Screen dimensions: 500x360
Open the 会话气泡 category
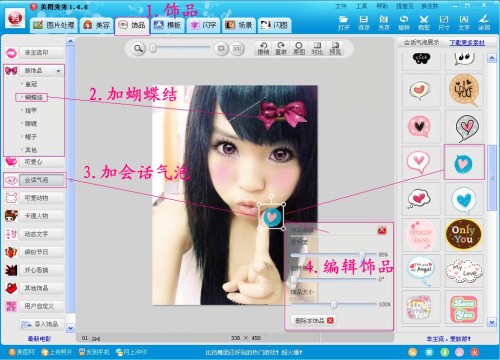point(34,180)
